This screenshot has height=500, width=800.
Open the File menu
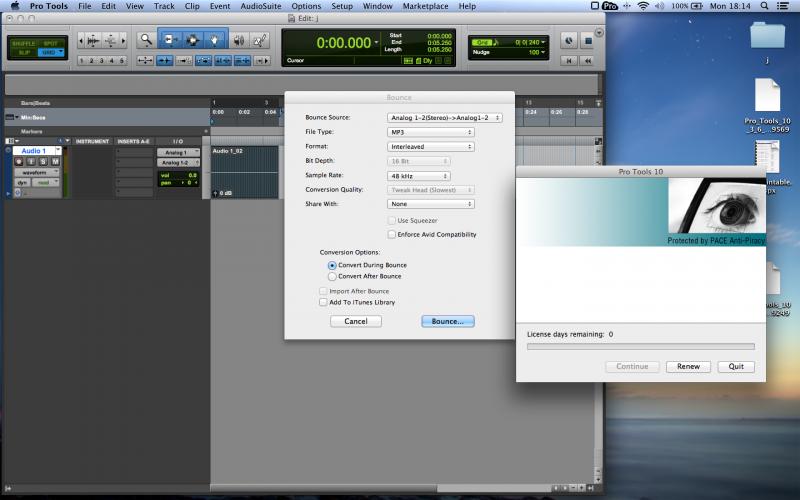85,6
